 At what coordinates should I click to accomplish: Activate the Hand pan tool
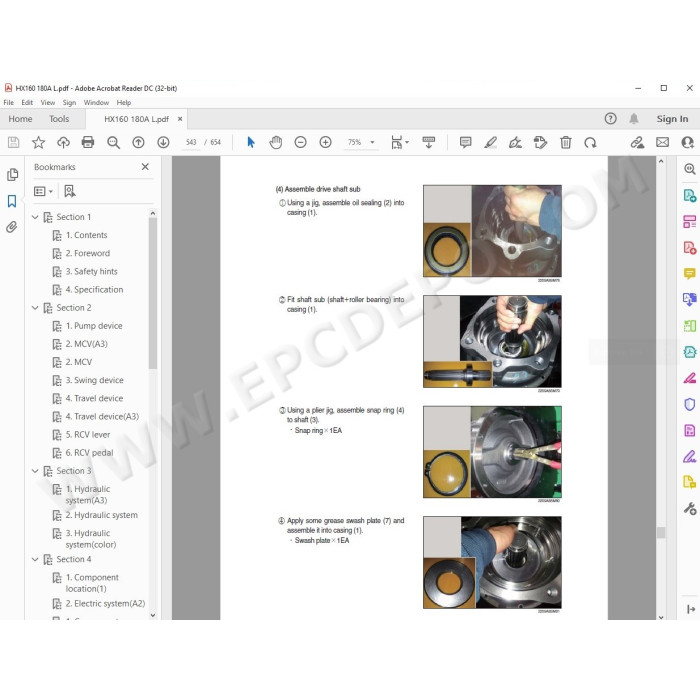point(276,142)
